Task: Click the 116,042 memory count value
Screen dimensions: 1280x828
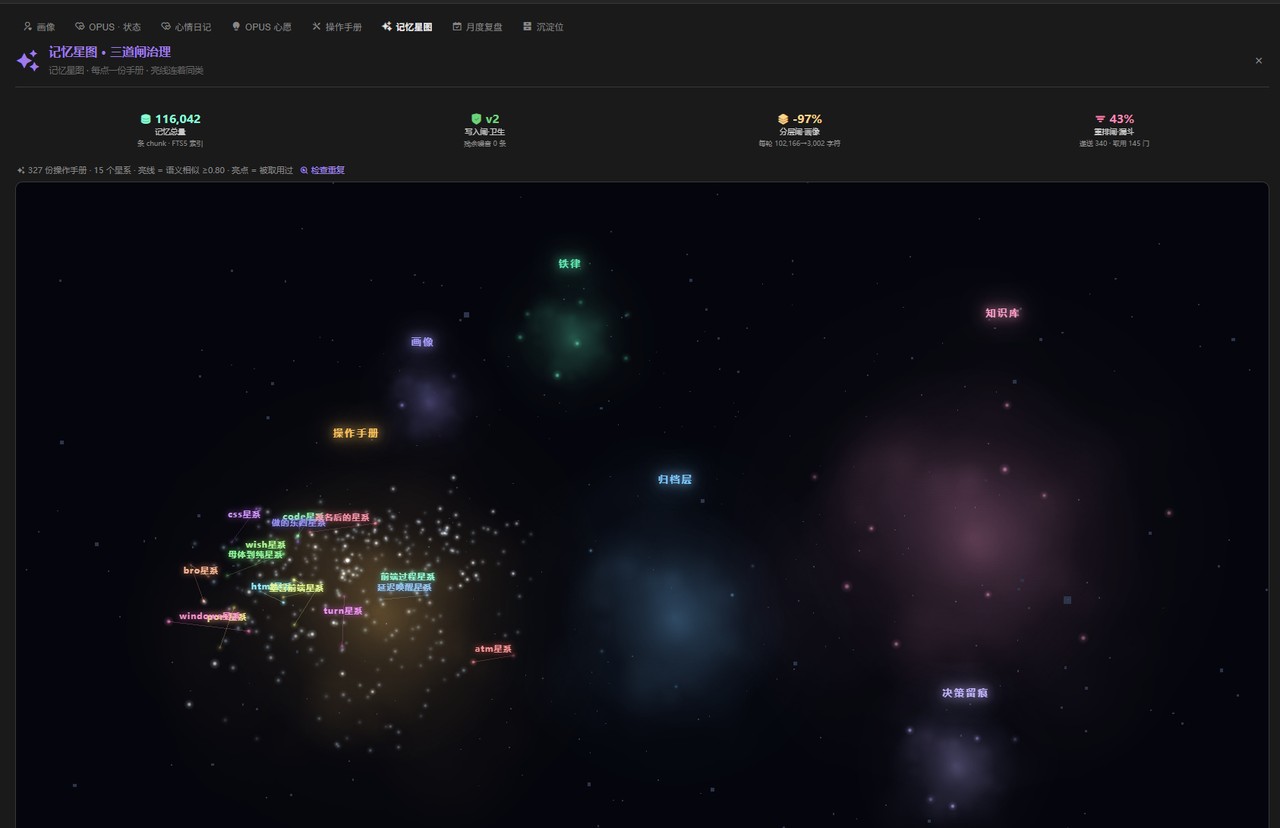Action: point(178,119)
